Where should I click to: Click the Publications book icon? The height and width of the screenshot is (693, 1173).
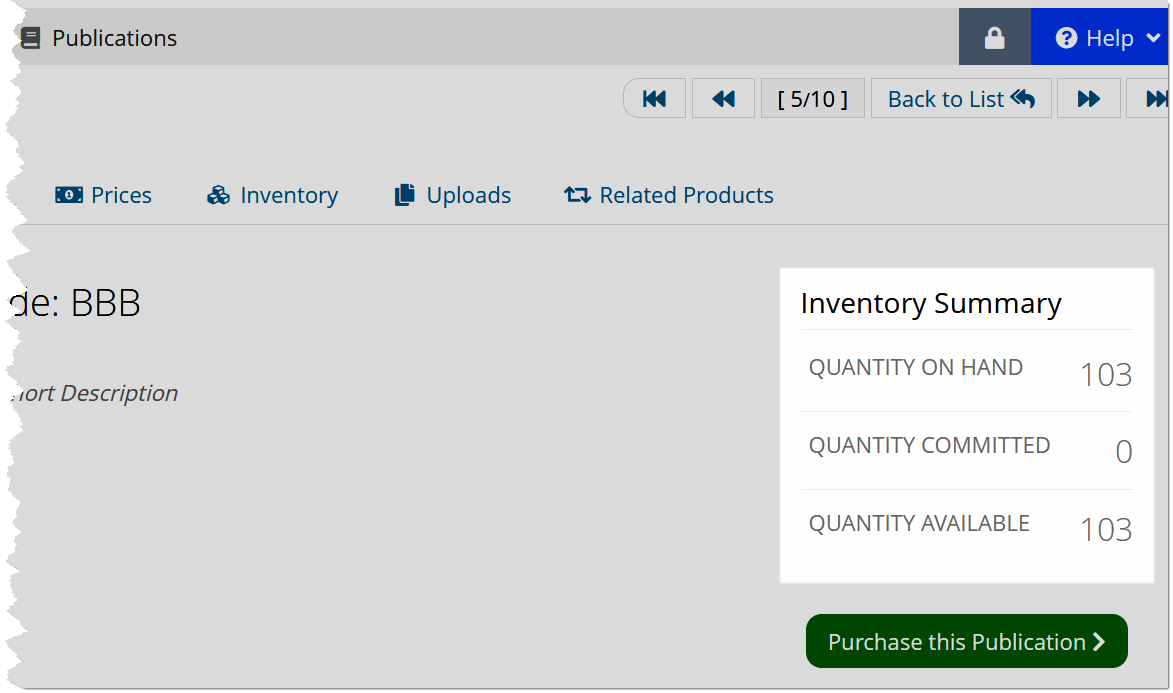point(31,38)
